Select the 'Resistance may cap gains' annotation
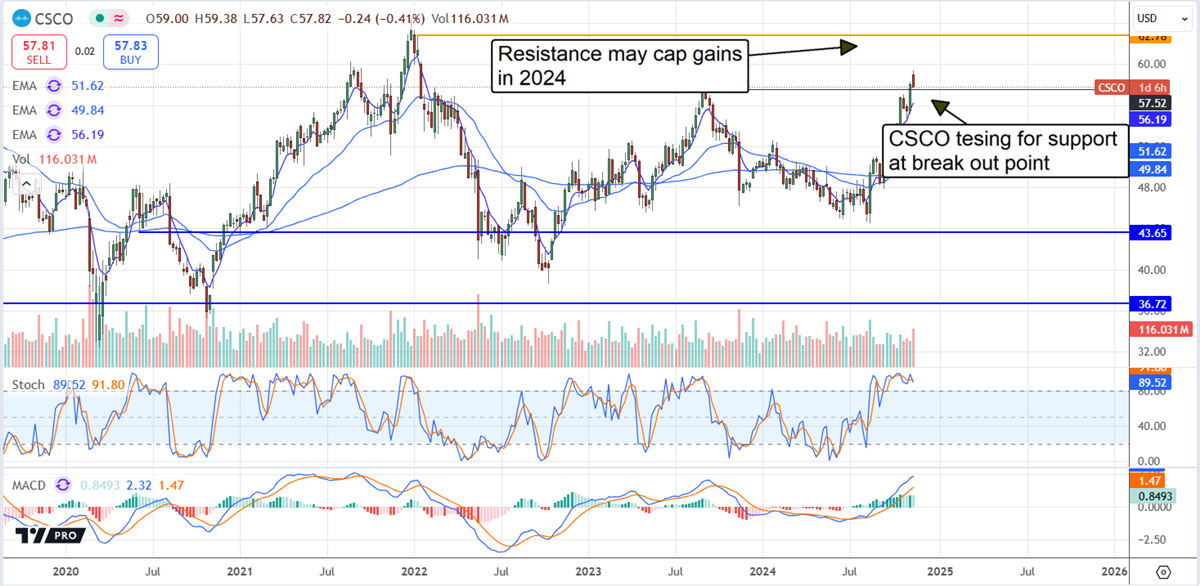1200x586 pixels. point(620,67)
